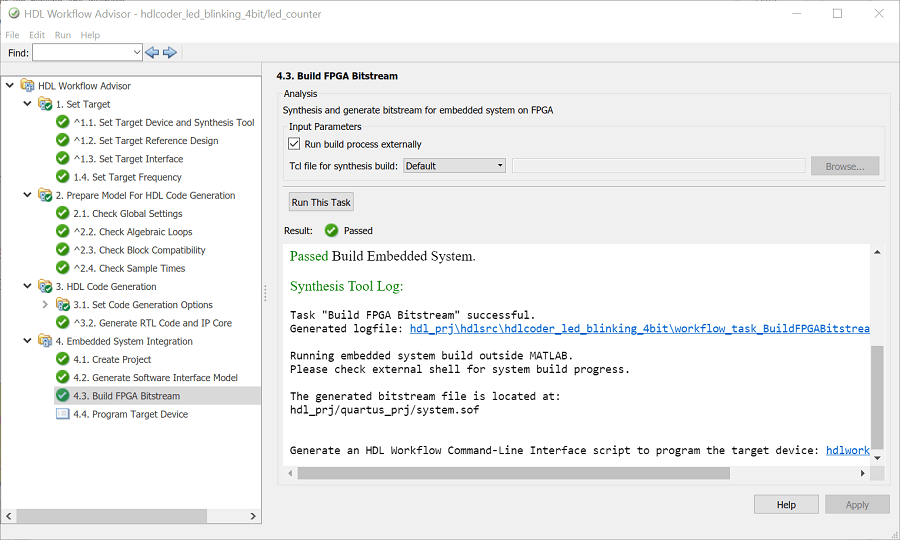900x540 pixels.
Task: Open the generated logfile link
Action: (640, 329)
